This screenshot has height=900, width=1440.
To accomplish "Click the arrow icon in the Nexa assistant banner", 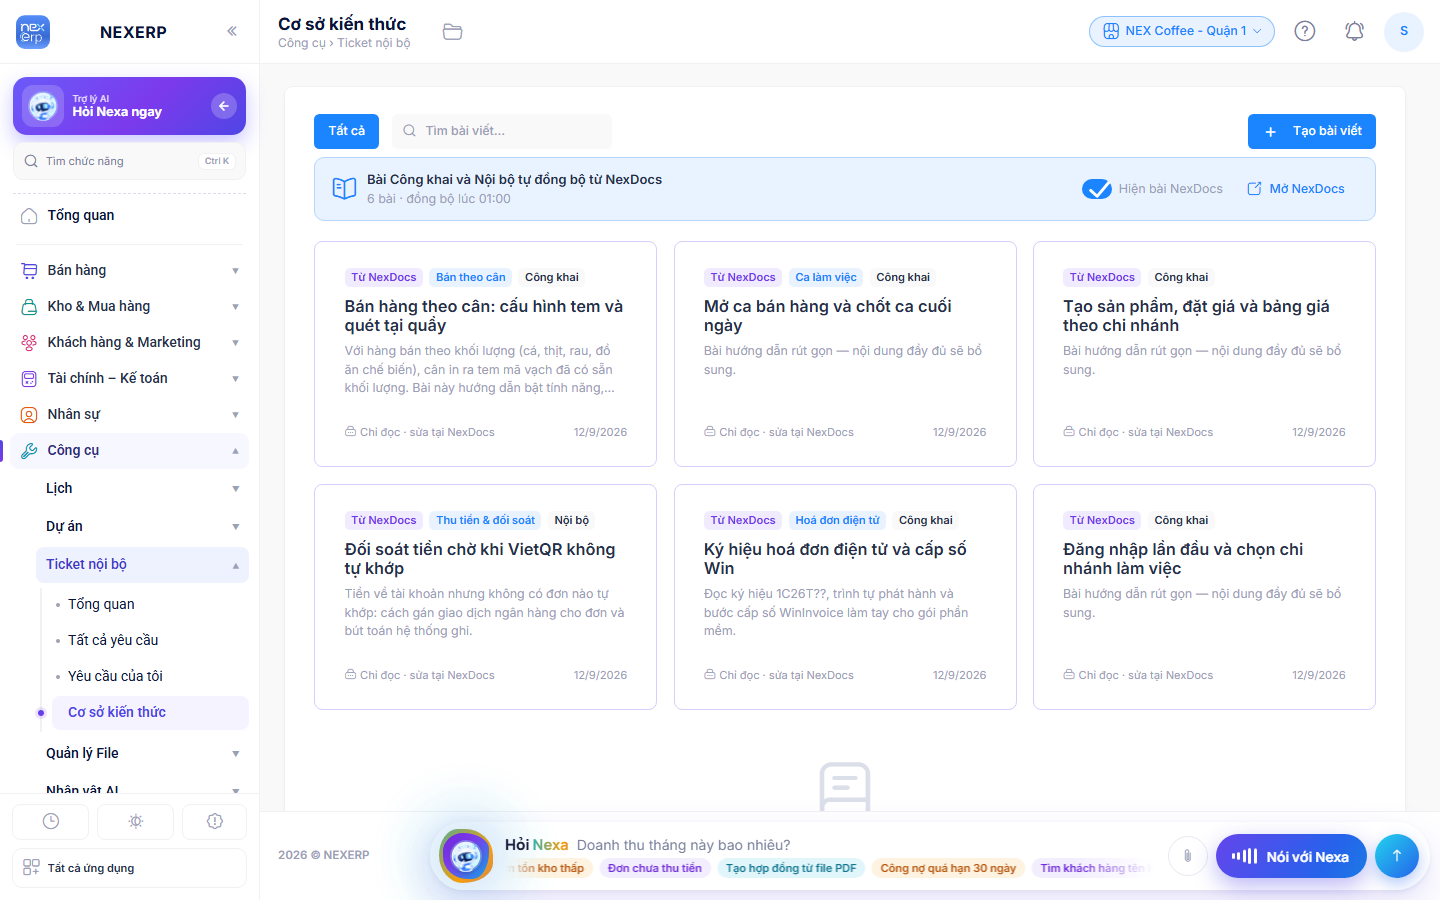I will click(x=224, y=105).
